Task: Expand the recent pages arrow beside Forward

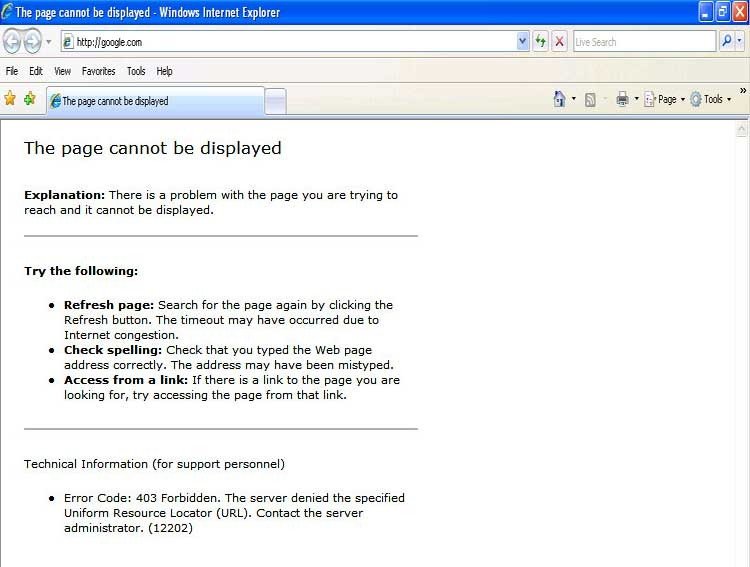Action: (x=48, y=42)
